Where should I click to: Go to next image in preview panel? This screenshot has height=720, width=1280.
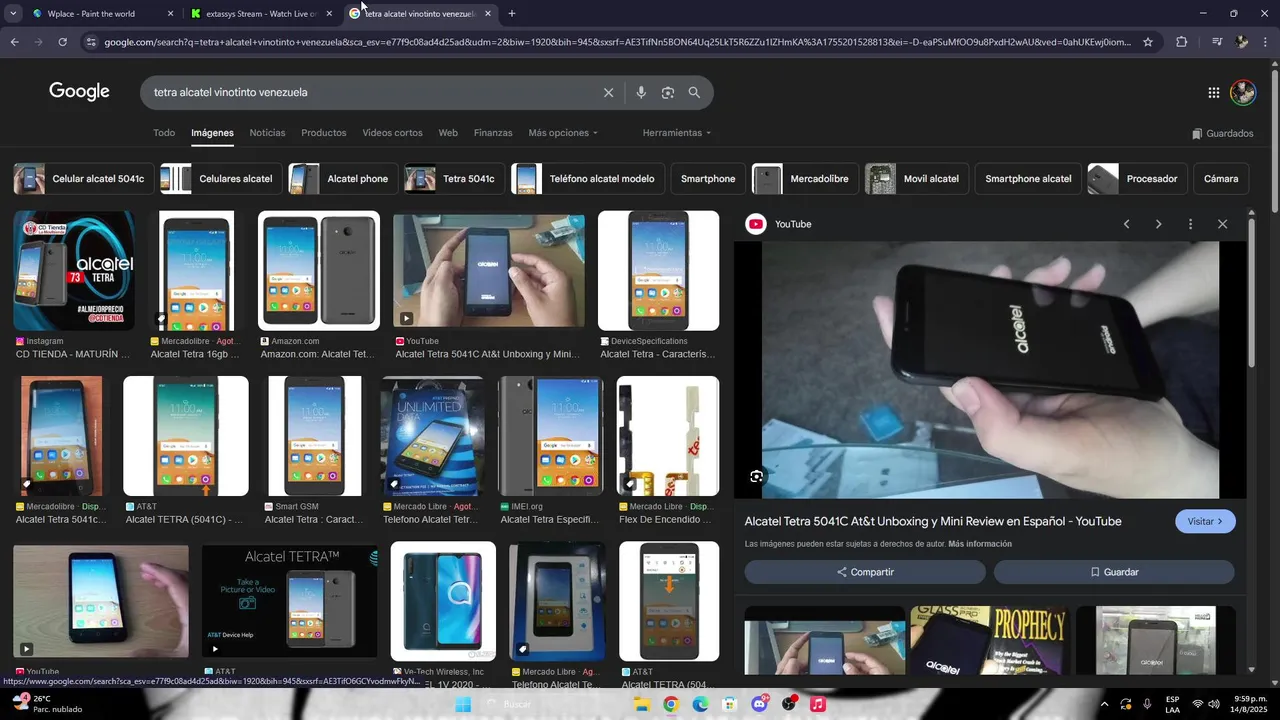1158,224
